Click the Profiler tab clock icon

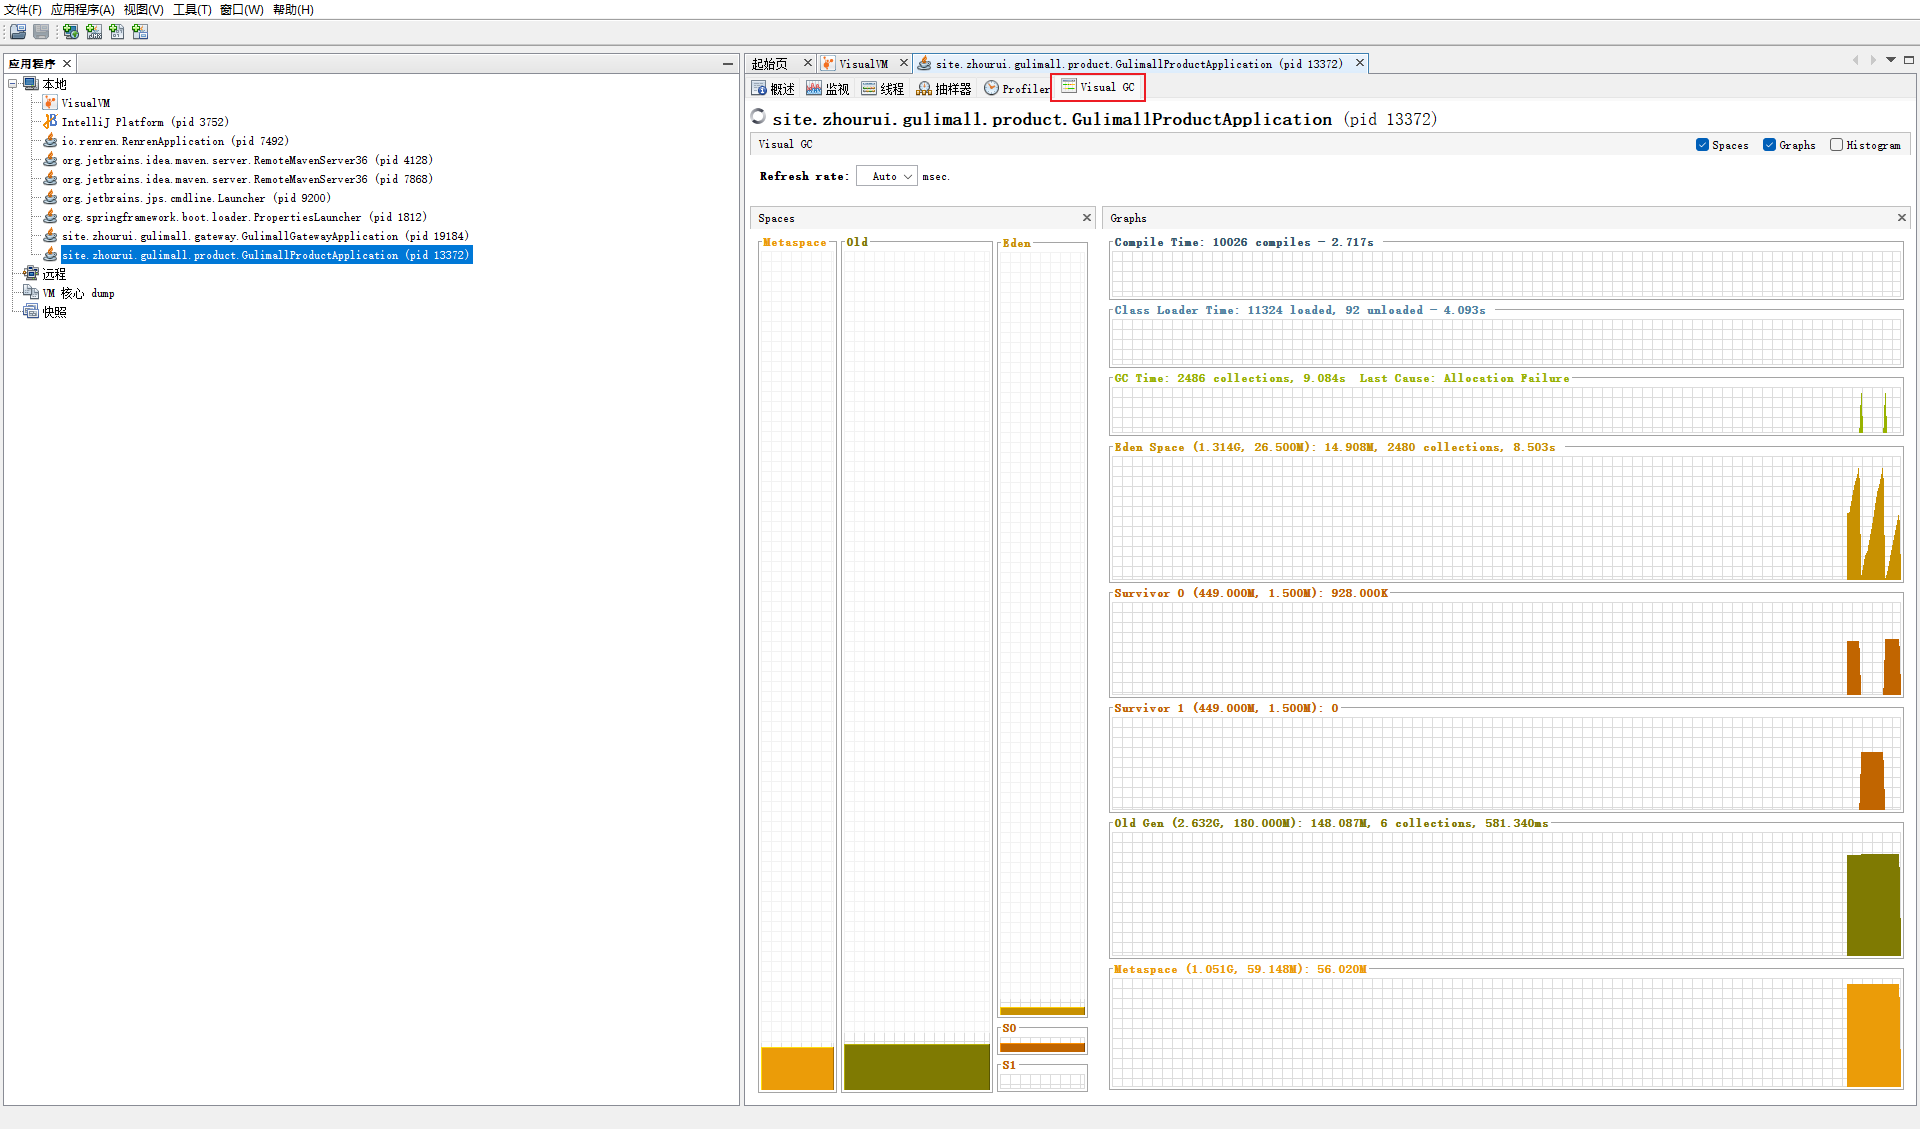[x=991, y=88]
